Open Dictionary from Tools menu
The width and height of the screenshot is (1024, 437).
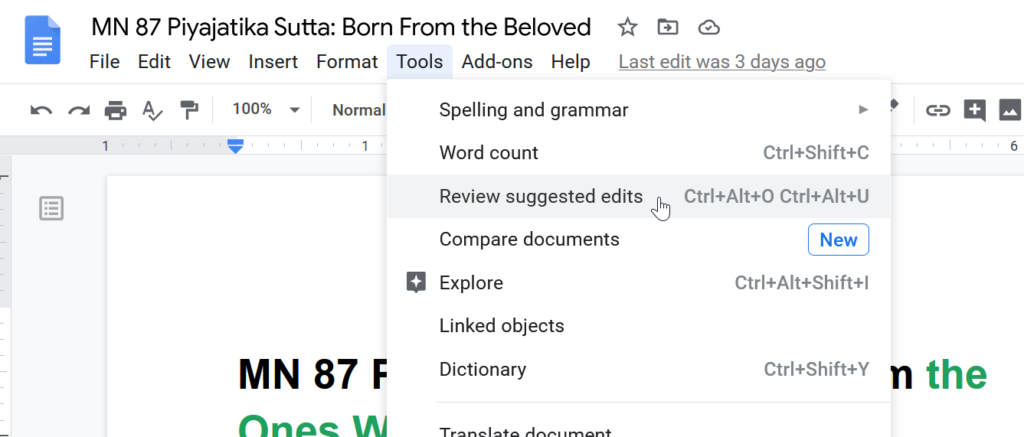(639, 370)
